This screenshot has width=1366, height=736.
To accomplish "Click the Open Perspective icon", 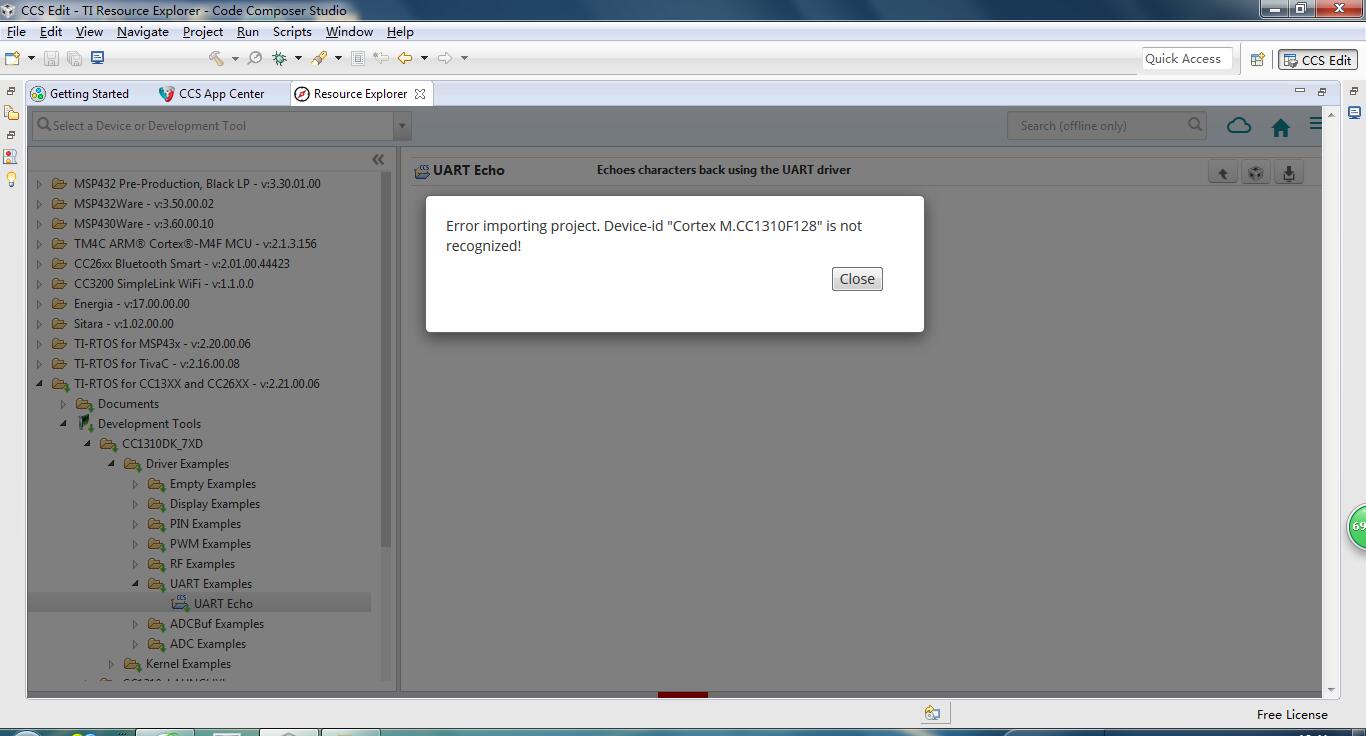I will (x=1258, y=60).
